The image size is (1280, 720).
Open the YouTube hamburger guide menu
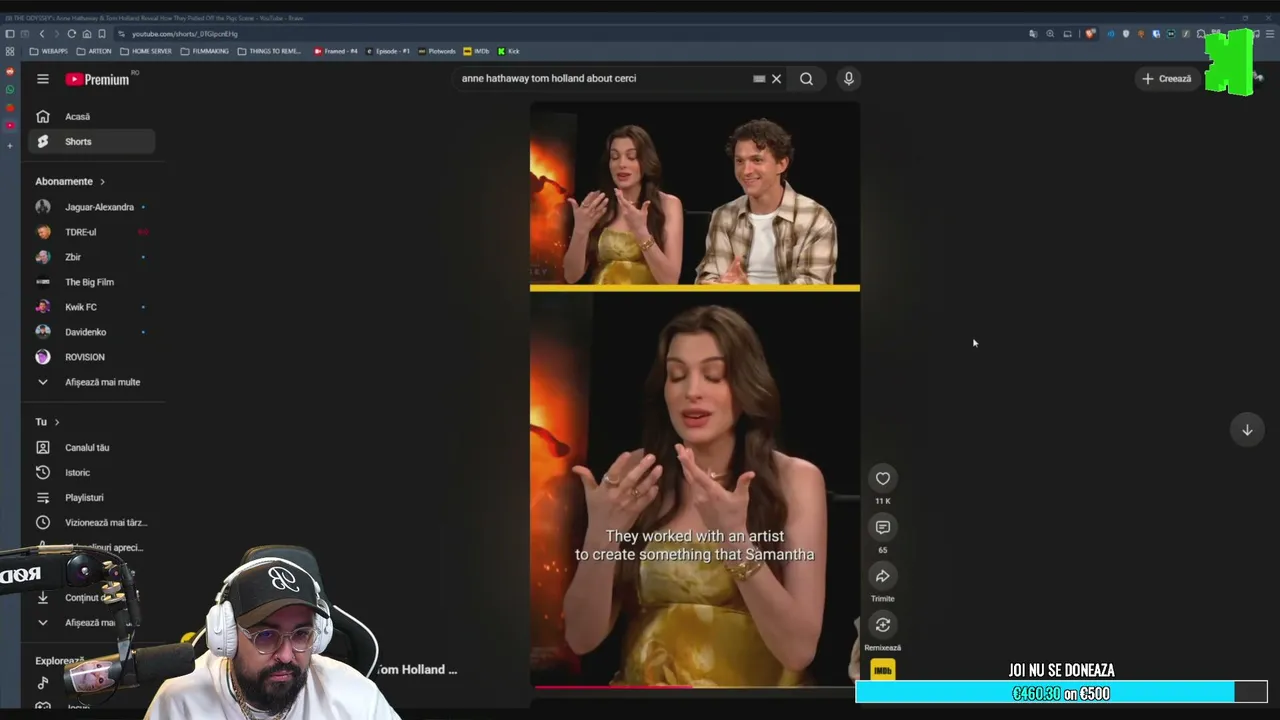[x=43, y=79]
